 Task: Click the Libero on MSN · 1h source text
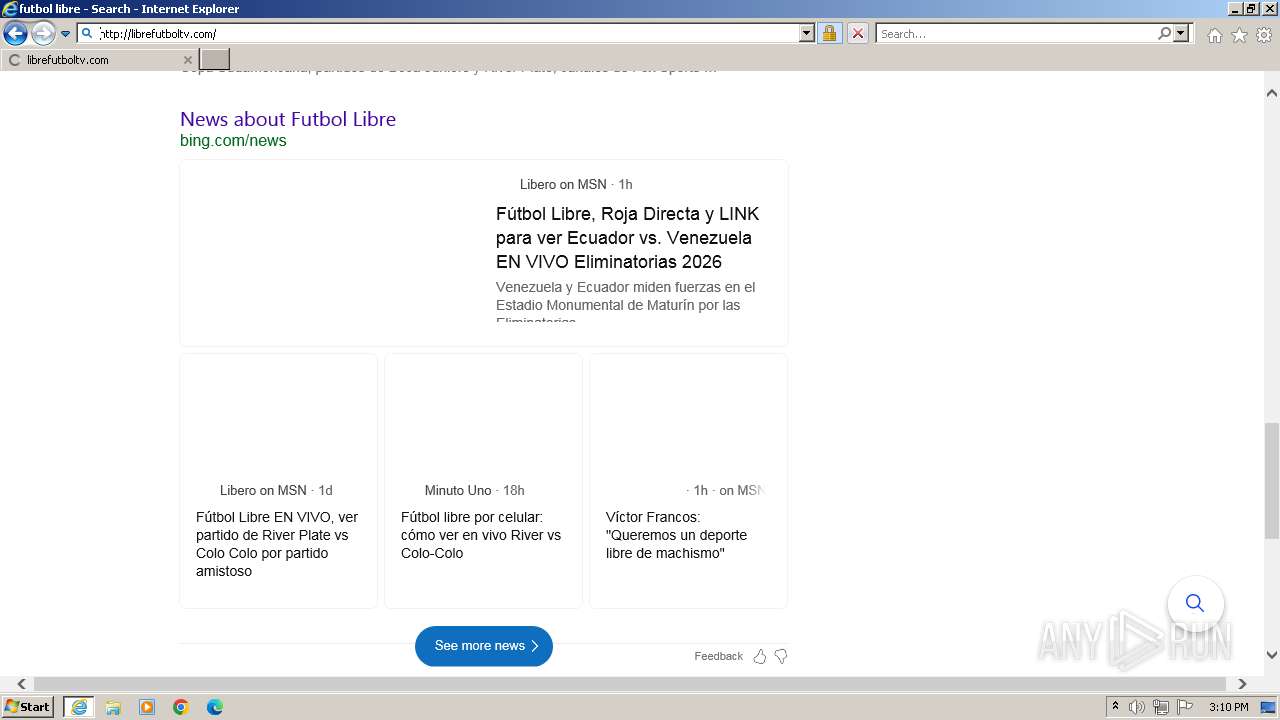click(576, 185)
